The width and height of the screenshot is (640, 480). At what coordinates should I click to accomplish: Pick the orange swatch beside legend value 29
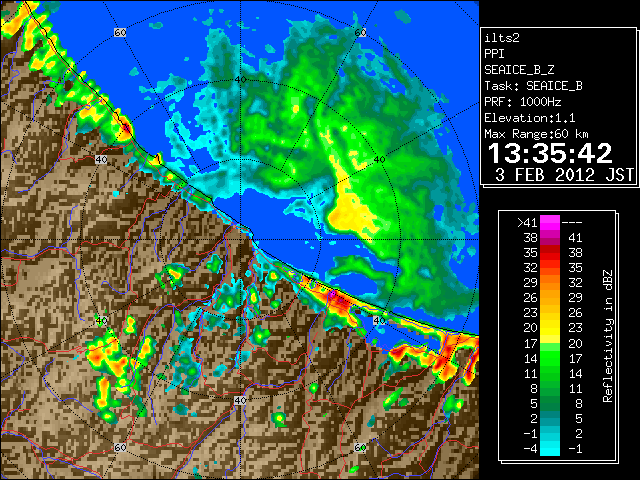tap(550, 283)
